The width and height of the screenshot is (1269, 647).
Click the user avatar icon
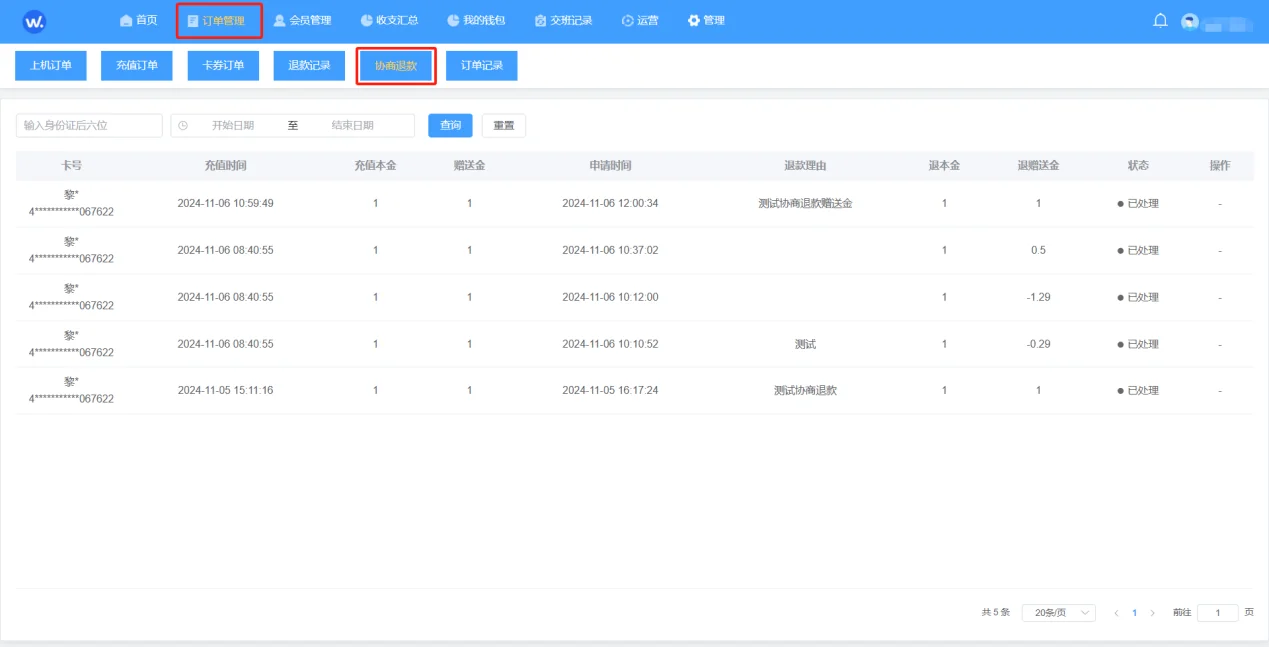point(1189,21)
